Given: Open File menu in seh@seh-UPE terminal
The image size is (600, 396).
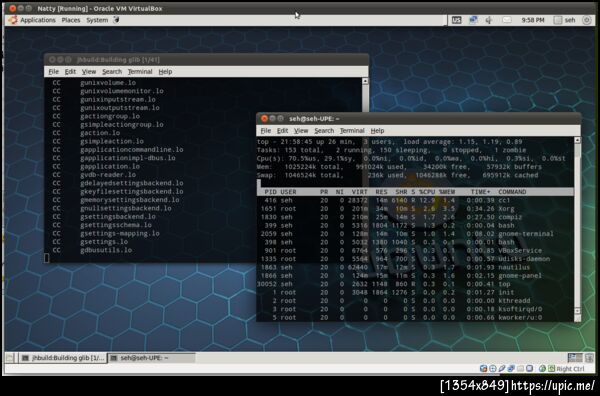Looking at the screenshot, I should click(266, 130).
